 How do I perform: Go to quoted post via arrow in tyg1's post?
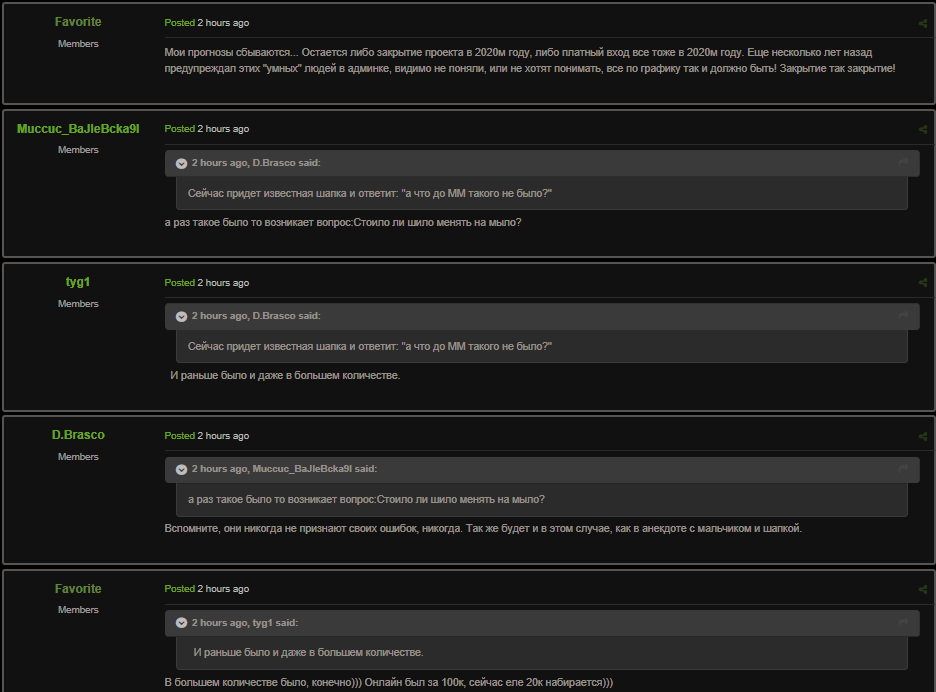903,316
